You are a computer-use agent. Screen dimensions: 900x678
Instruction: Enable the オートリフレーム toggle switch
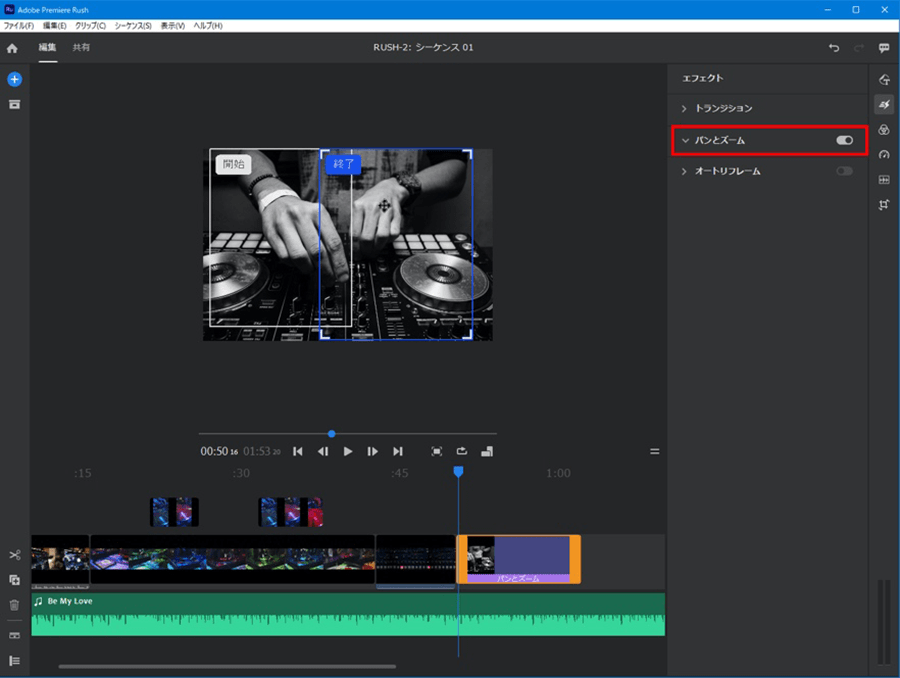tap(845, 171)
